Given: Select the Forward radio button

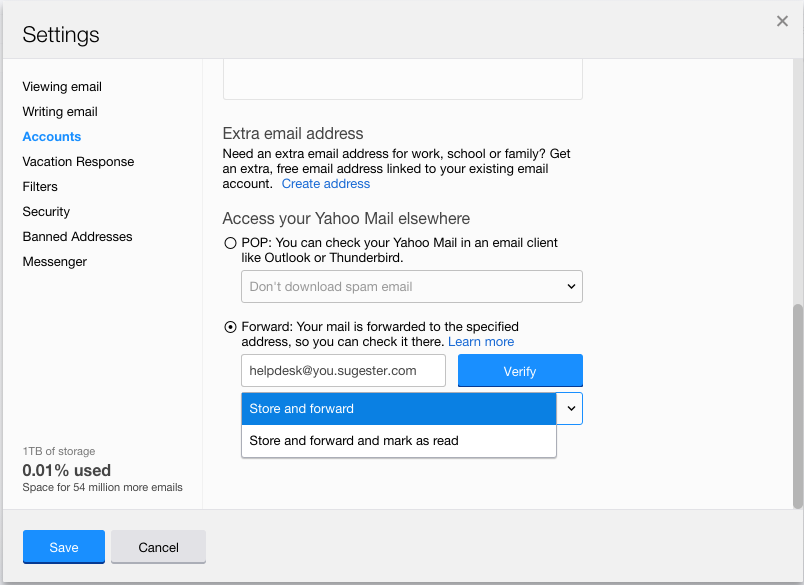Looking at the screenshot, I should [x=230, y=327].
